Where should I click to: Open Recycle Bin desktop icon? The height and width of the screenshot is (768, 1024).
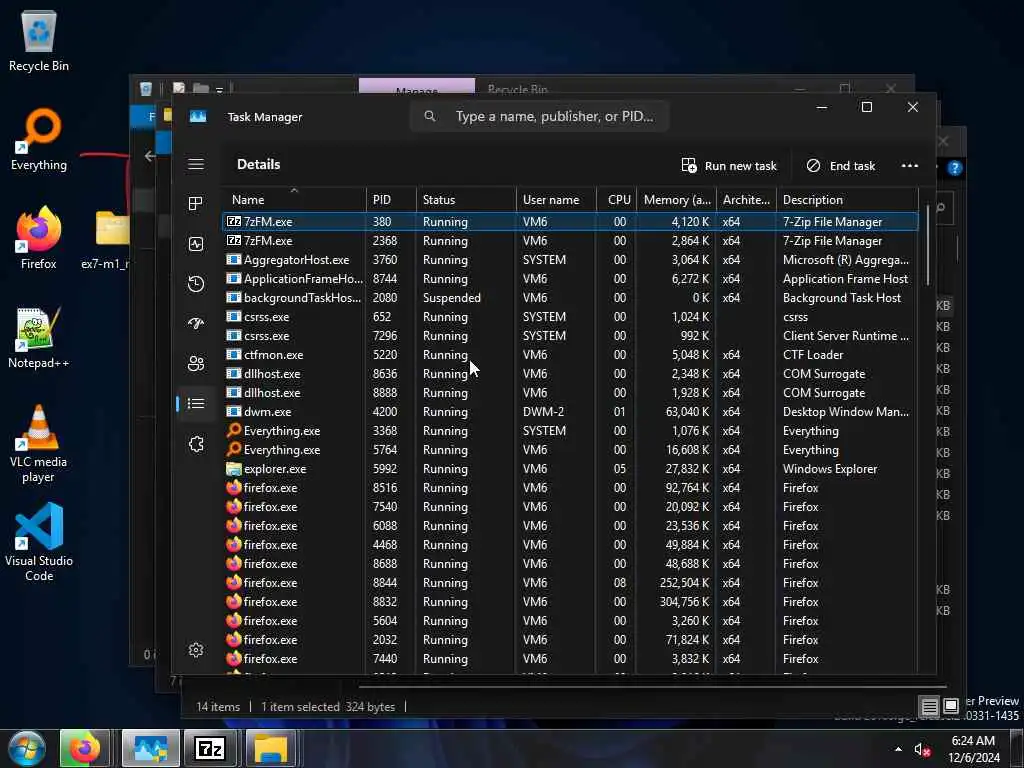tap(39, 41)
